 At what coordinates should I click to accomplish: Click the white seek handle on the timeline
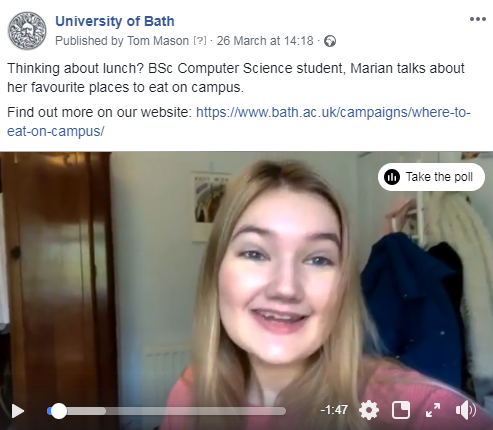click(x=59, y=411)
